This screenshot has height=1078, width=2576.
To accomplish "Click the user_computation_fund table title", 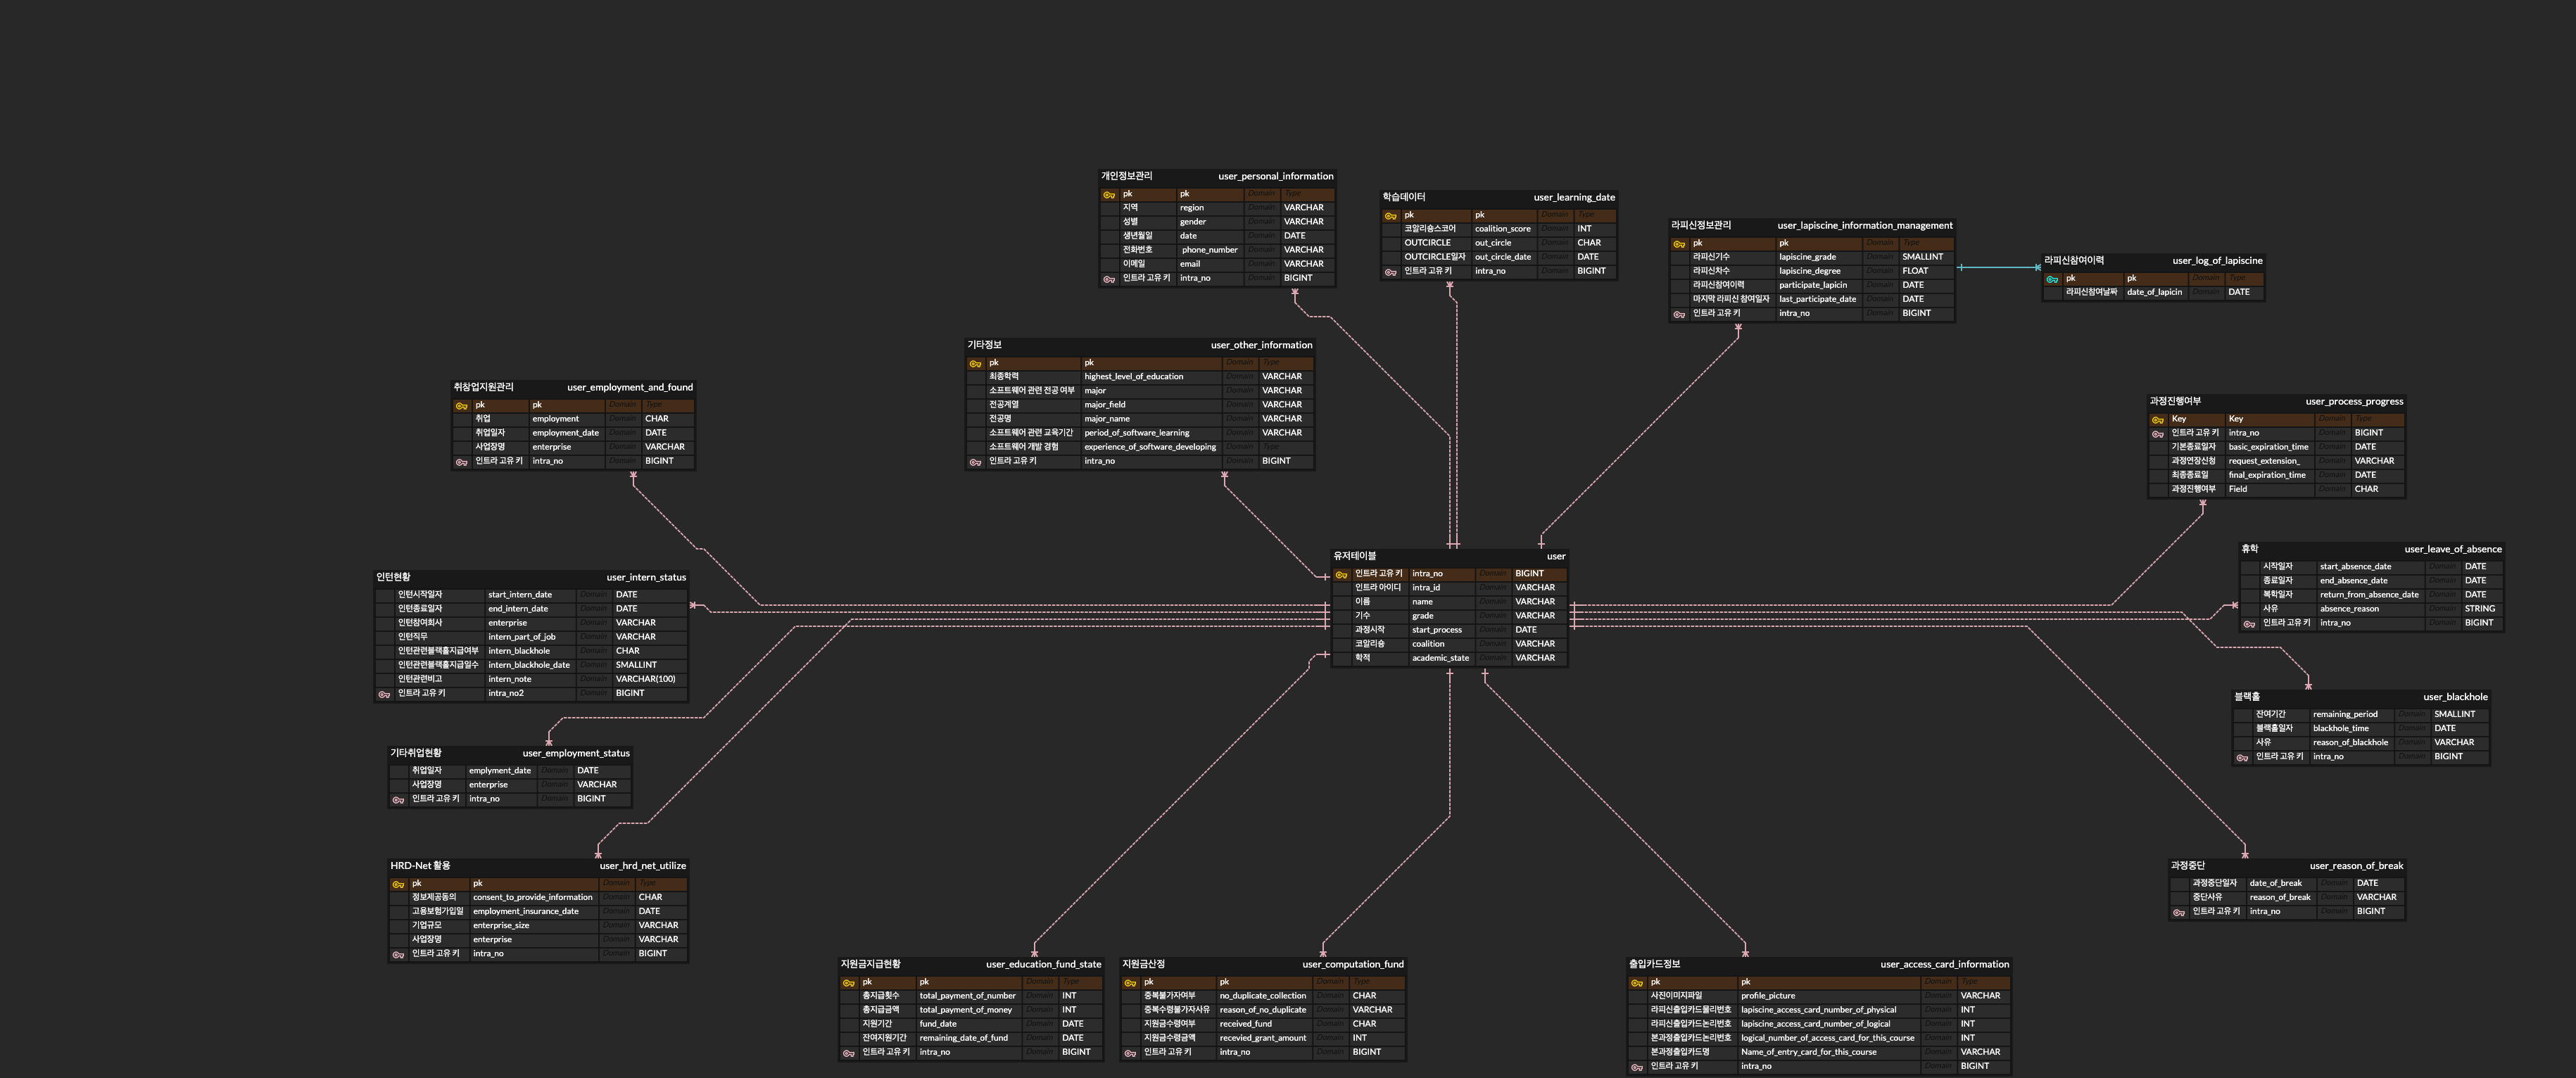I will [x=1352, y=964].
